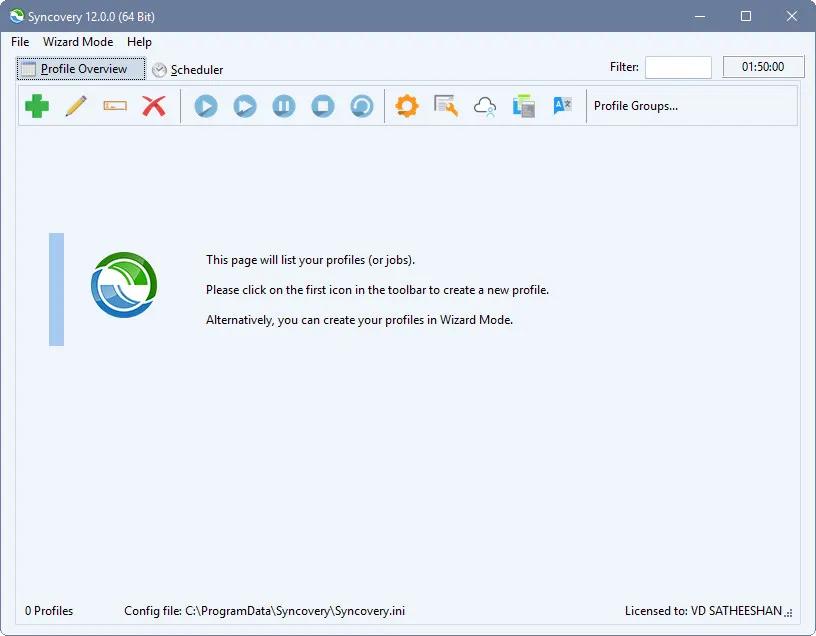Click the 01:50:00 timer button
816x636 pixels.
coord(763,67)
